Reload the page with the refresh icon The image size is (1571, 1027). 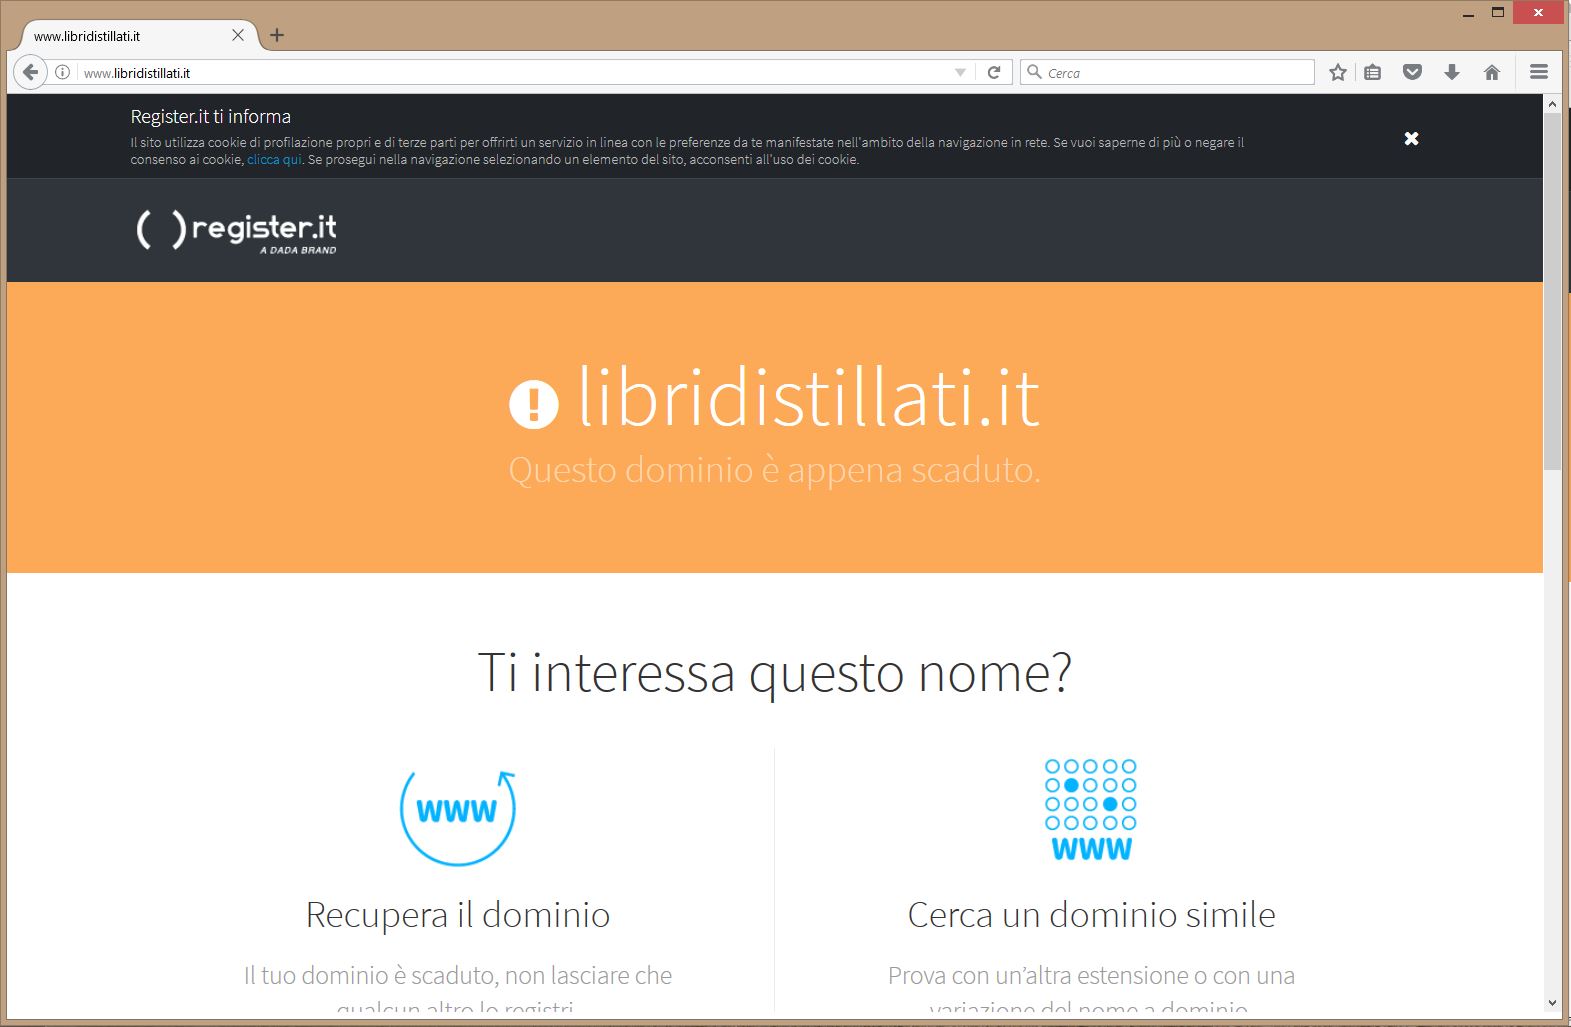tap(993, 72)
